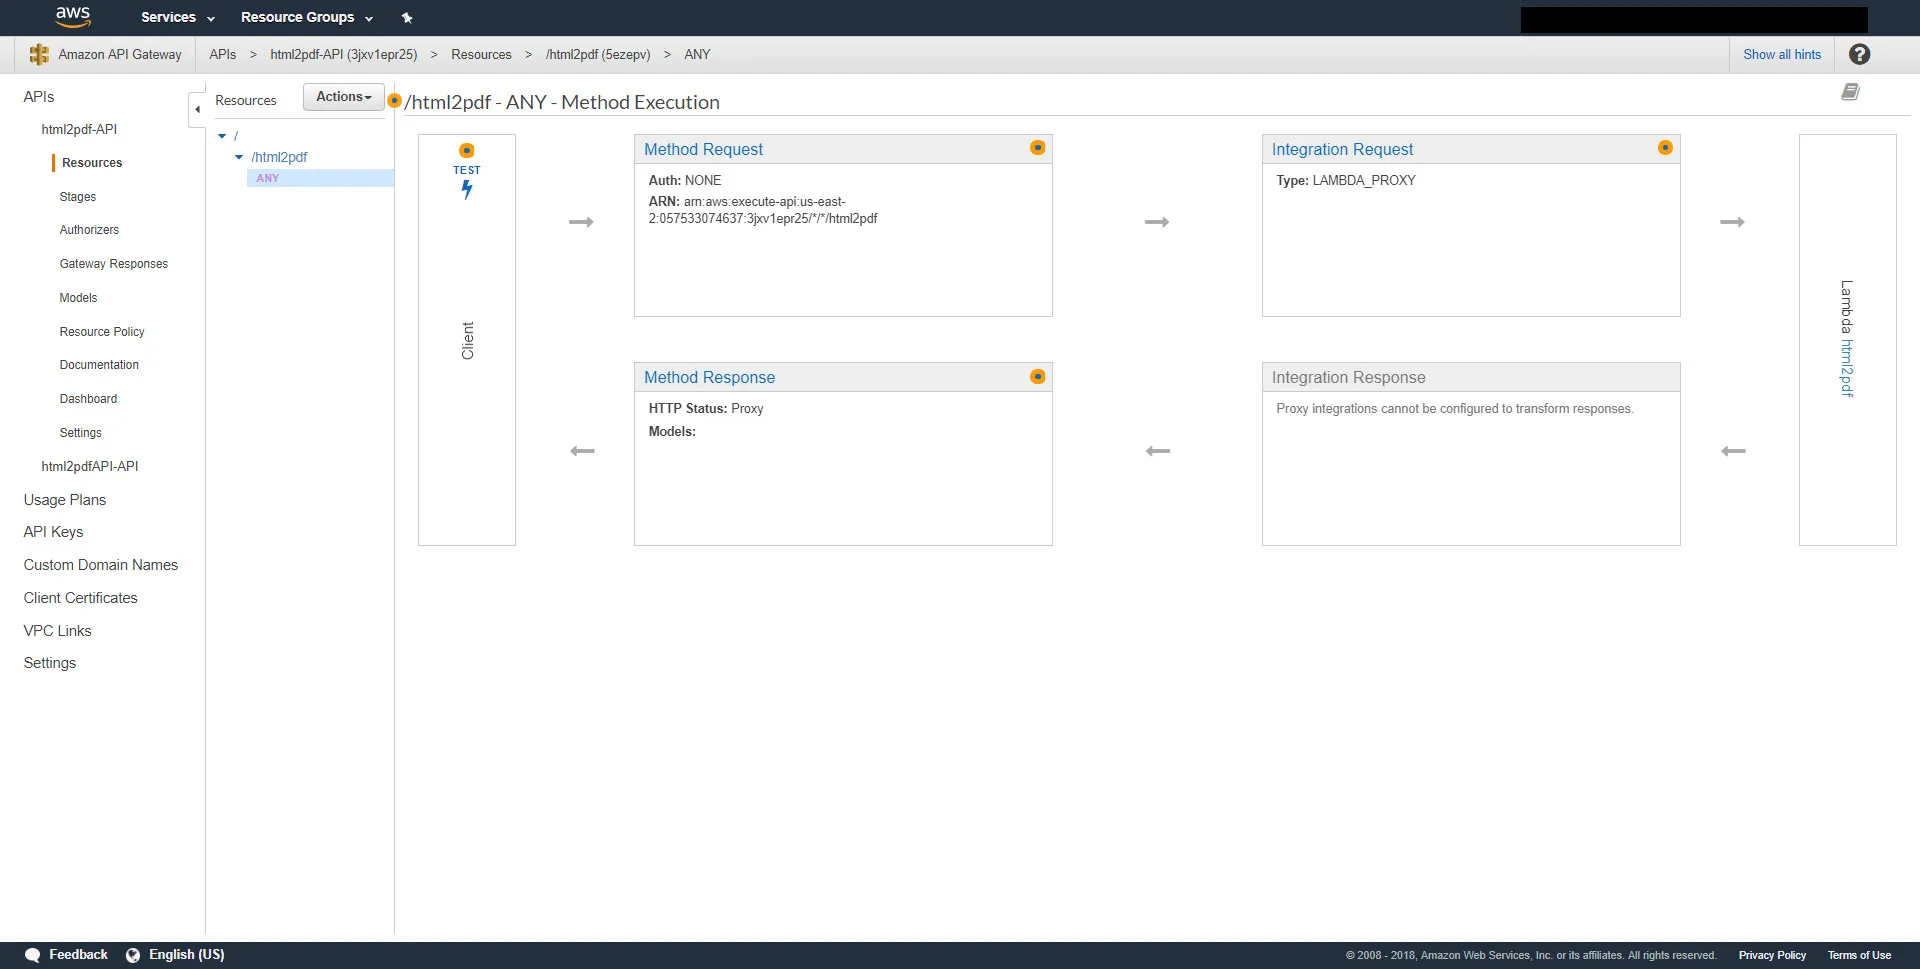
Task: Click the documentation book icon
Action: click(1850, 92)
